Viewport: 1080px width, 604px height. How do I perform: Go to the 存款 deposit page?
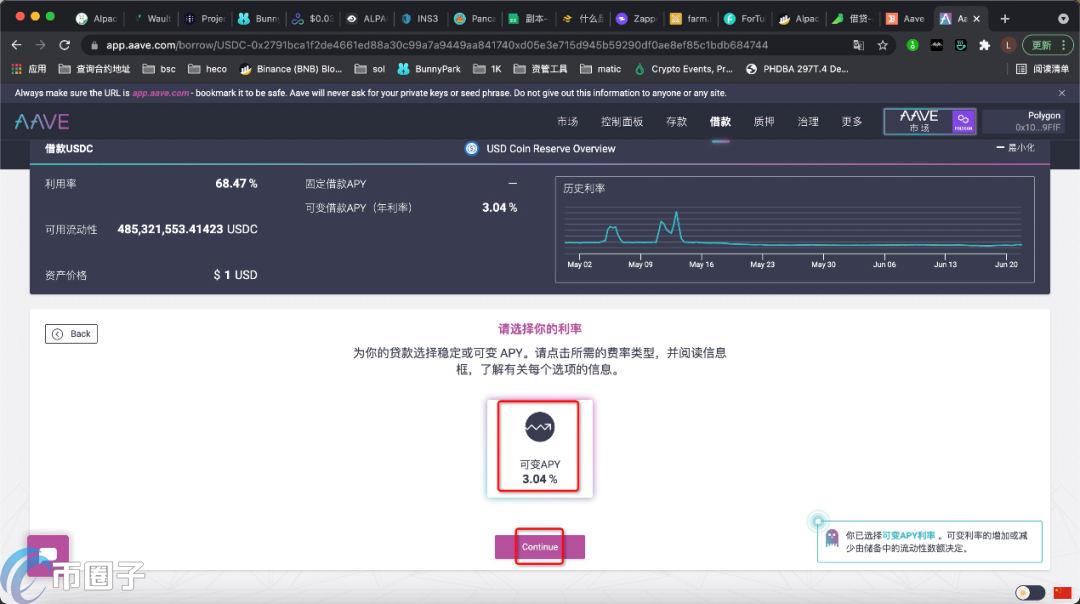[676, 122]
